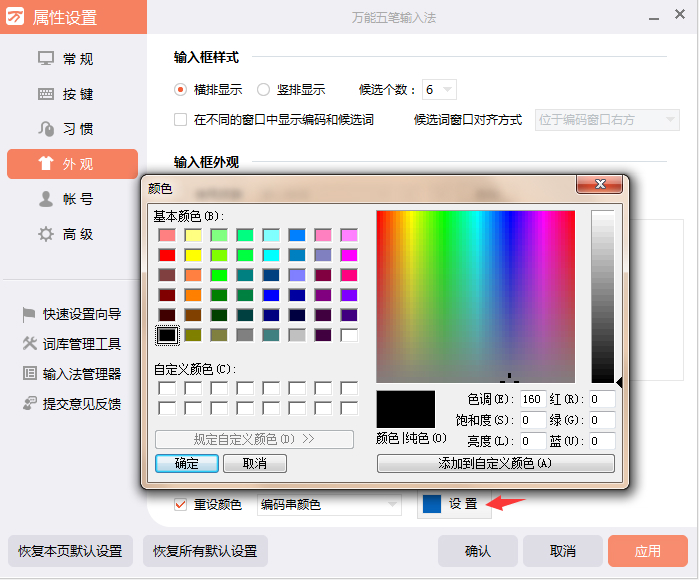Pick the selected black basic color swatch
The width and height of the screenshot is (699, 580).
(x=167, y=335)
